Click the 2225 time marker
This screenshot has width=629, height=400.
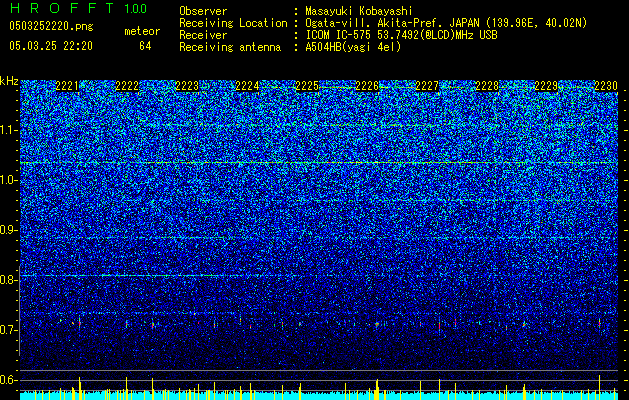(x=307, y=86)
